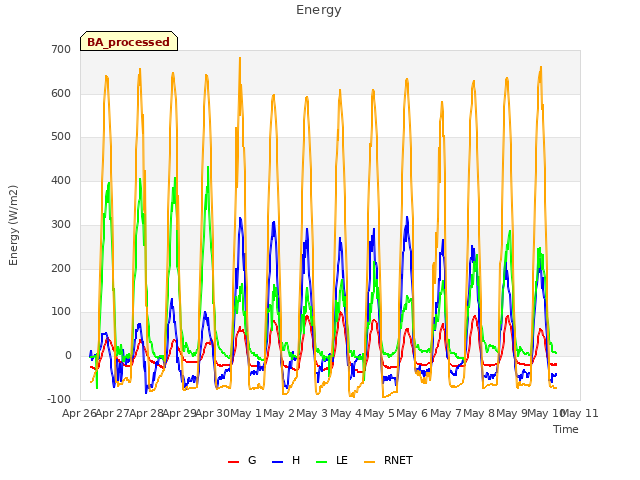Click the May 2 x-axis date label

click(x=279, y=413)
